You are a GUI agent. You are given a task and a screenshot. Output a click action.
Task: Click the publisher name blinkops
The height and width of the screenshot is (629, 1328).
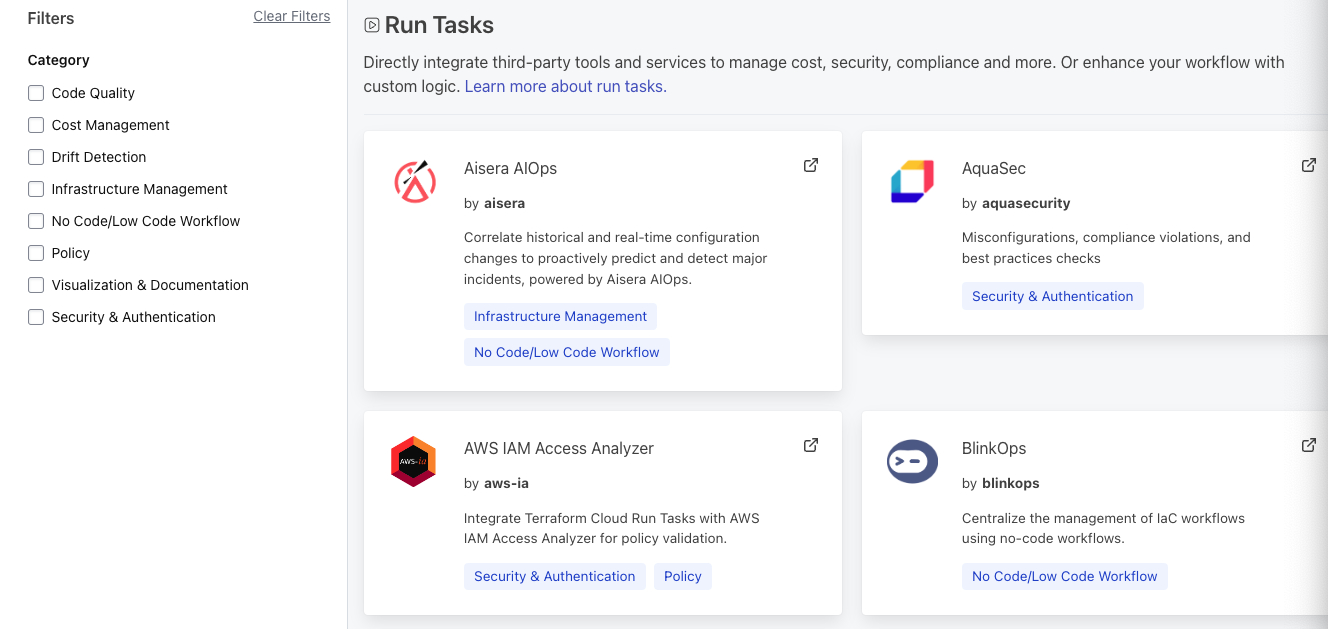[1011, 483]
